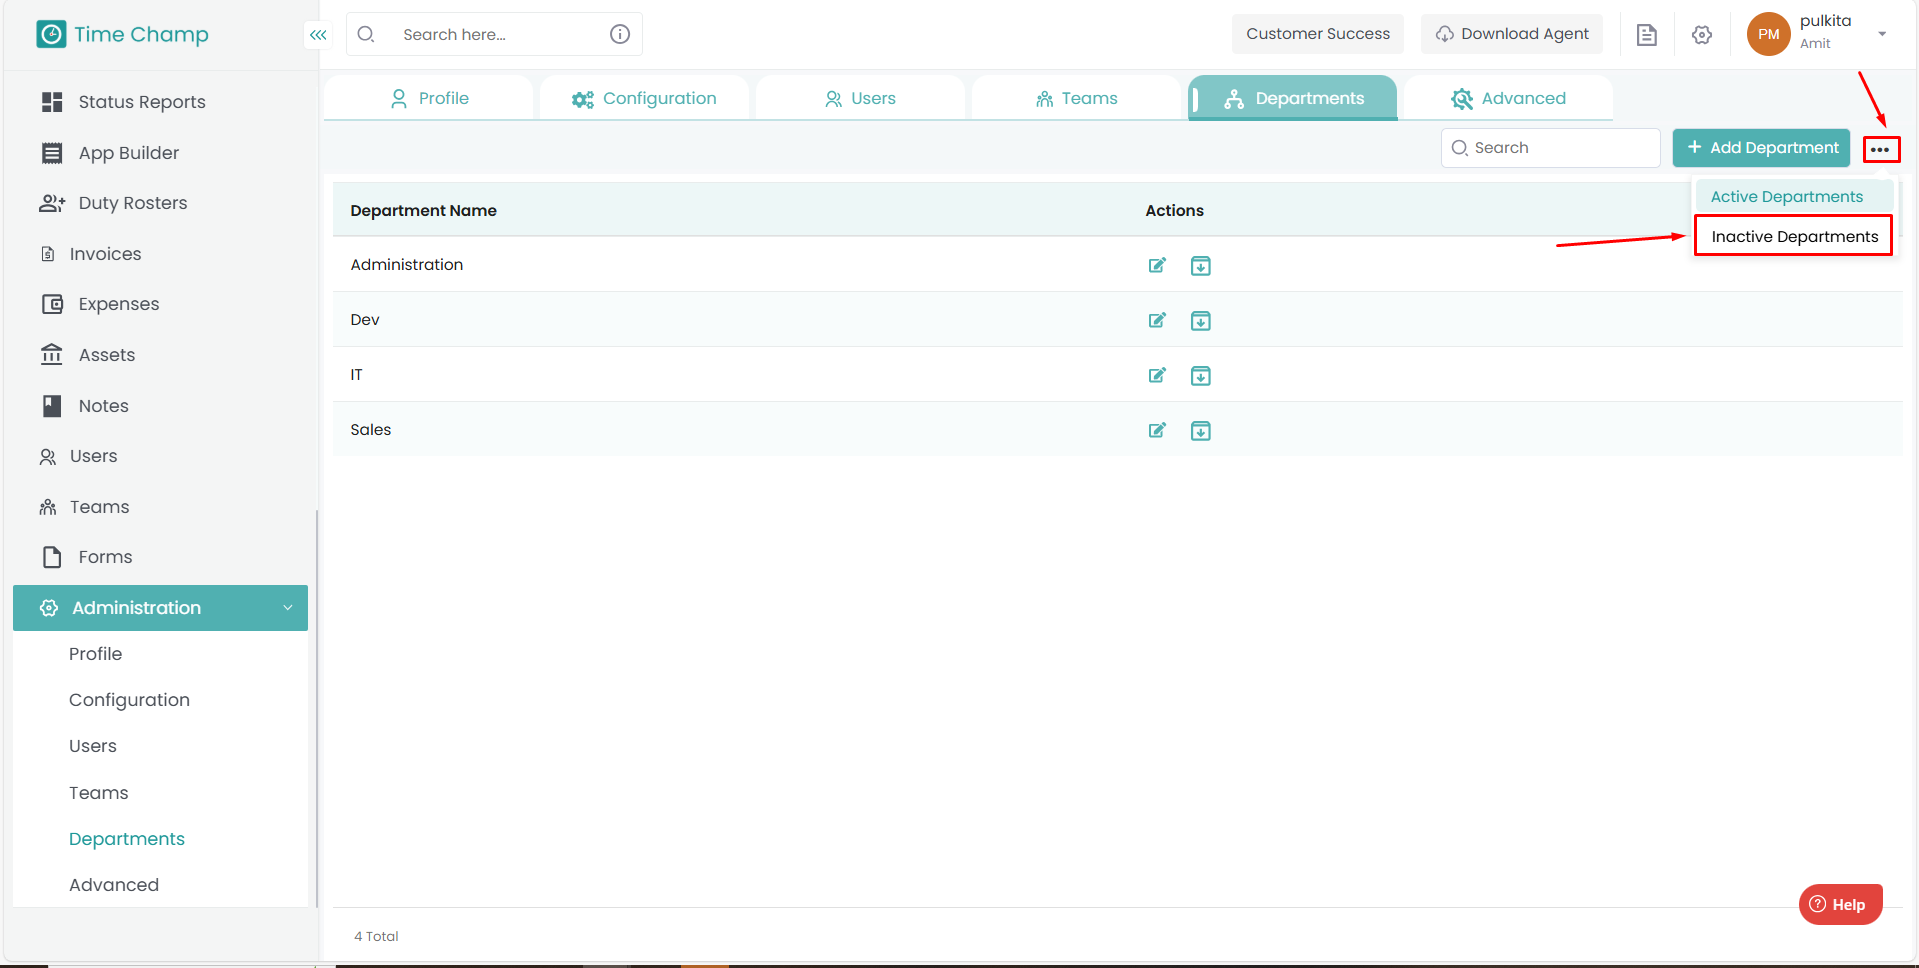This screenshot has width=1919, height=968.
Task: Click the Time Champ logo icon
Action: 51,34
